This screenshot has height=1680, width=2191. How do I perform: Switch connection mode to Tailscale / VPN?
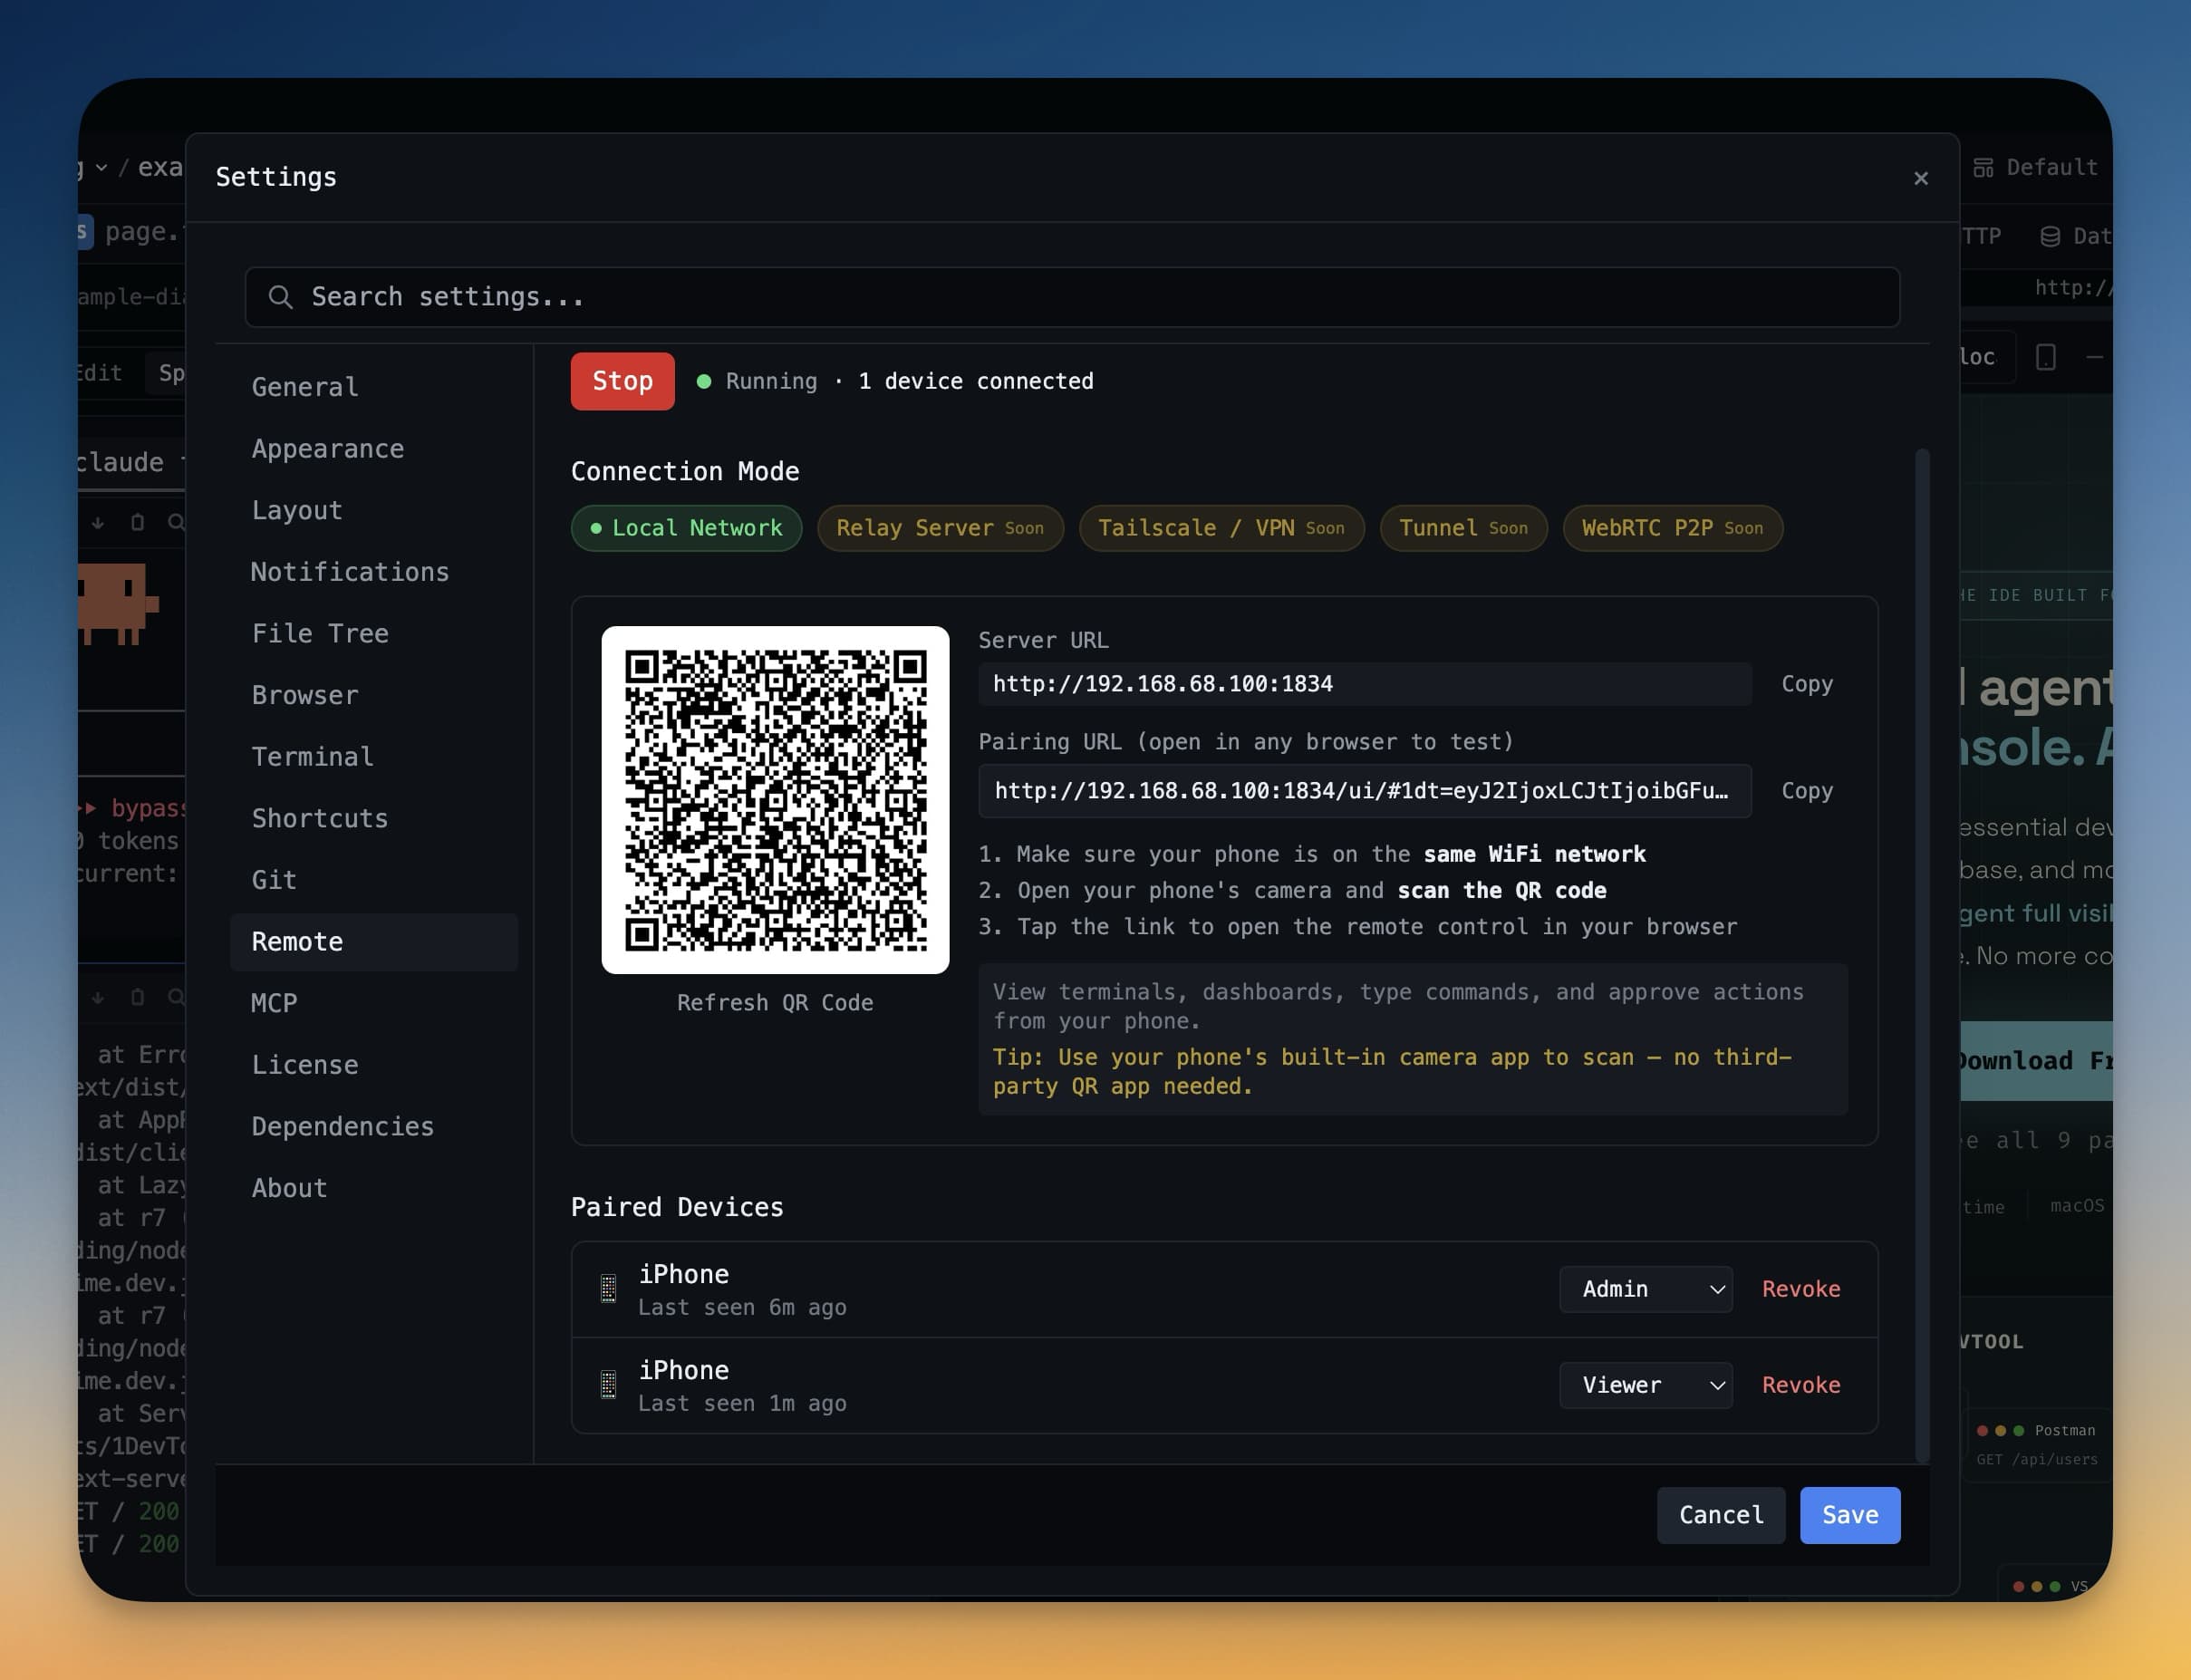[1220, 528]
